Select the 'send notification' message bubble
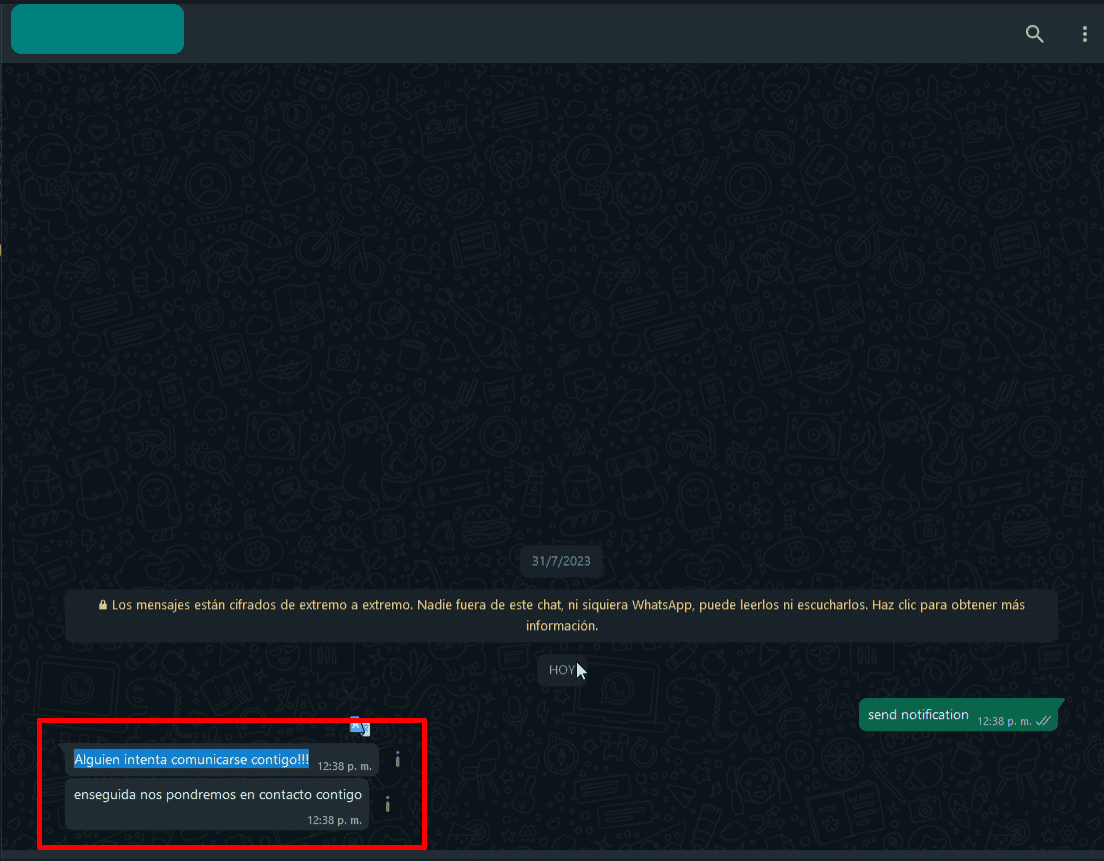Image resolution: width=1104 pixels, height=861 pixels. click(918, 715)
